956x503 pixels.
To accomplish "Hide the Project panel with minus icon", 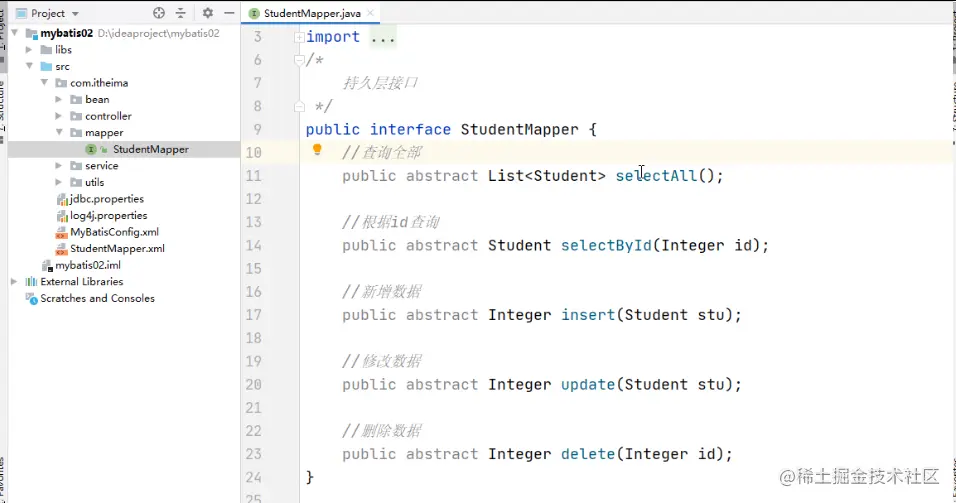I will (229, 13).
